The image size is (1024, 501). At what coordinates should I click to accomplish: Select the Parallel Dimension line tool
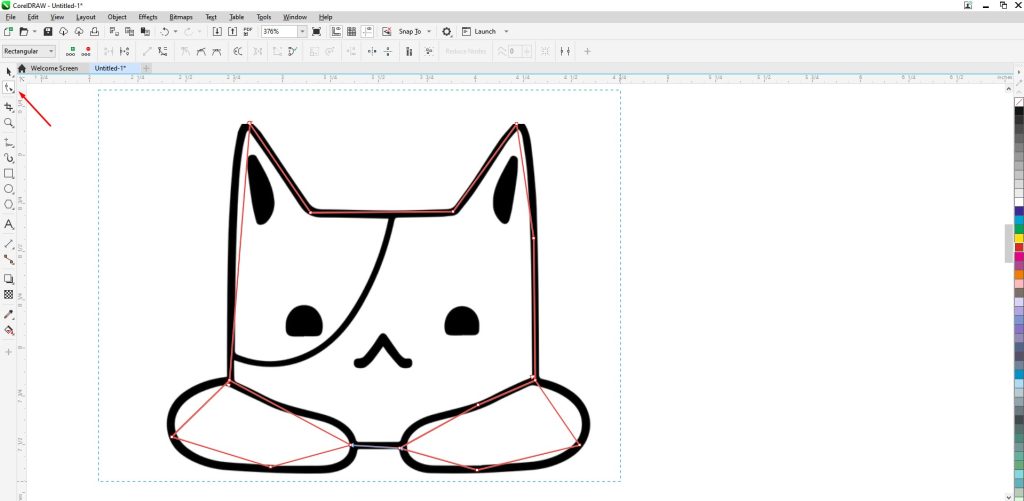[x=8, y=244]
